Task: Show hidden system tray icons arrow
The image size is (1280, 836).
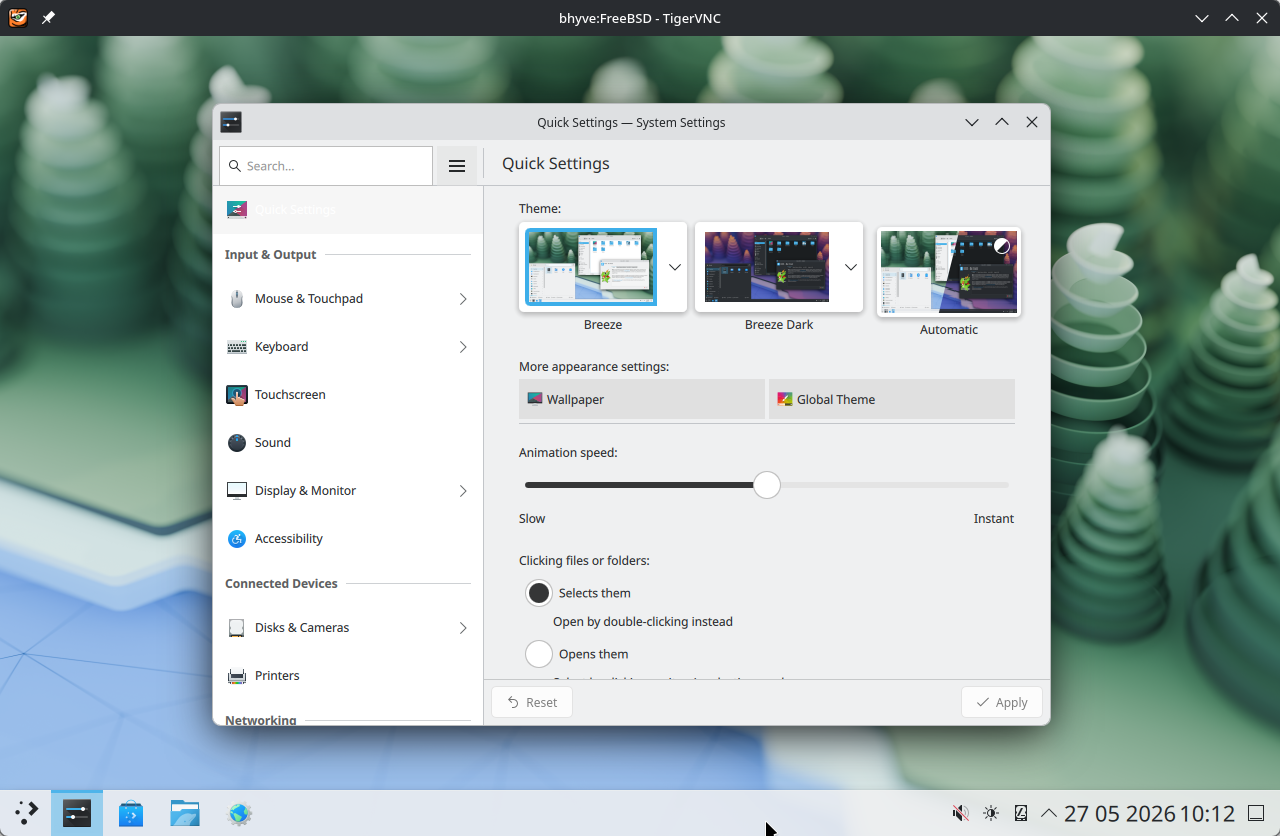Action: click(1049, 813)
